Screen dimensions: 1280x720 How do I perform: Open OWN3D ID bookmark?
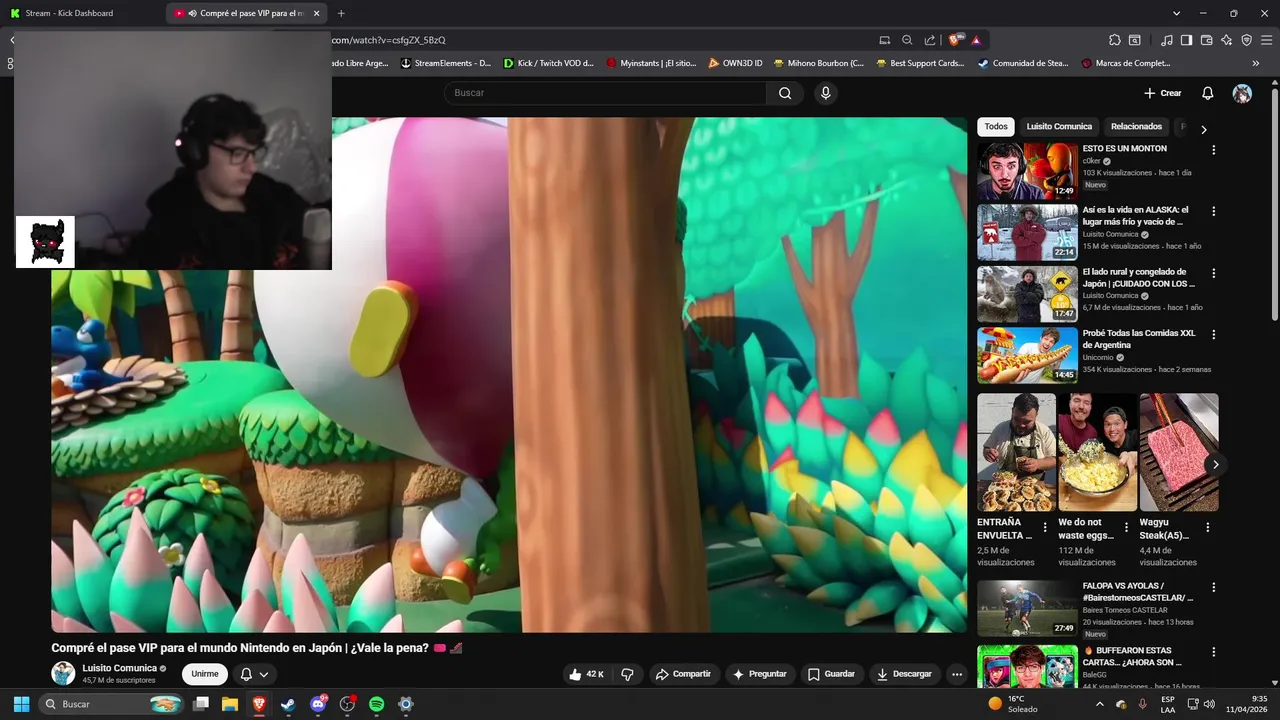(735, 63)
